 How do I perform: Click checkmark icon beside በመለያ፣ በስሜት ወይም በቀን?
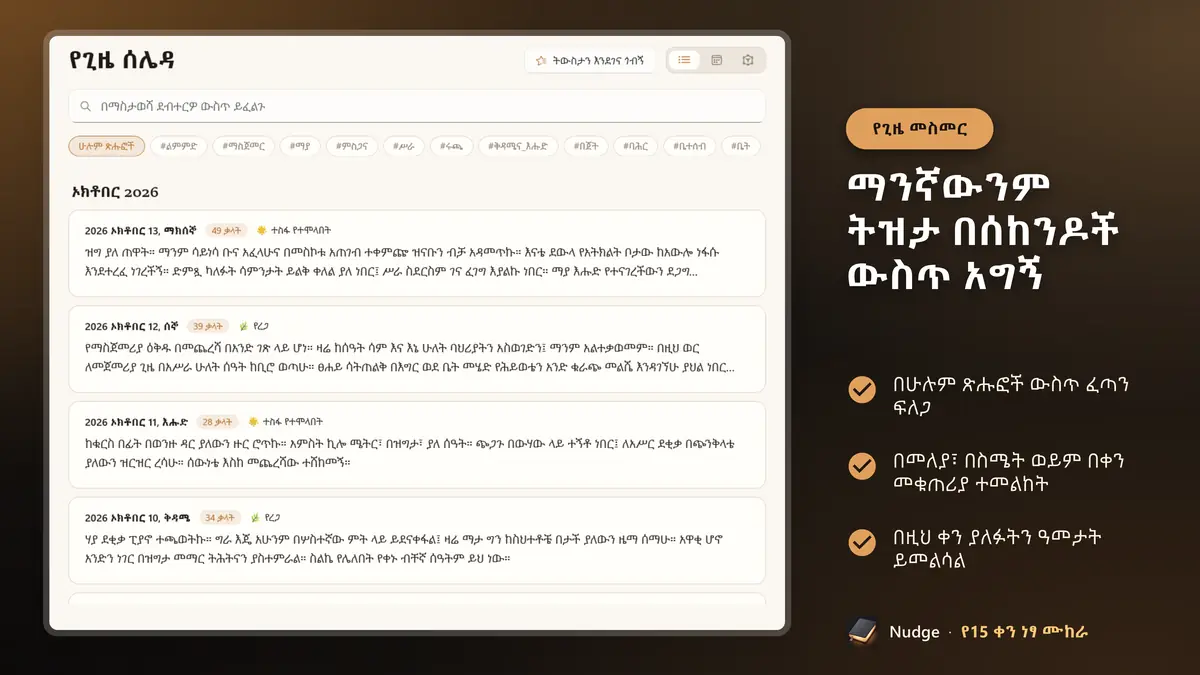point(862,466)
